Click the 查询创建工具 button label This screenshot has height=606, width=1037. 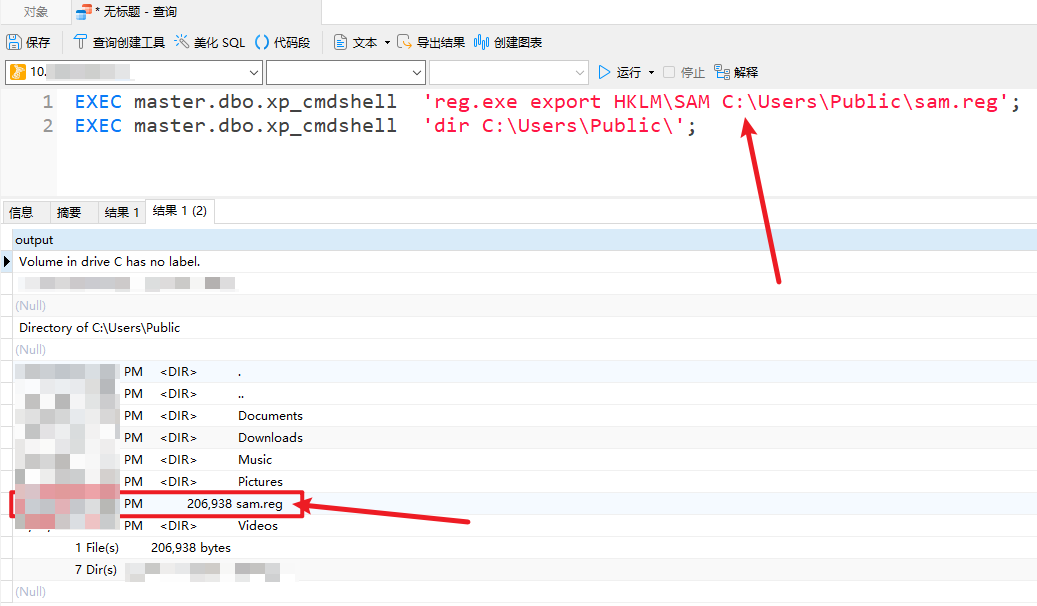tap(128, 42)
